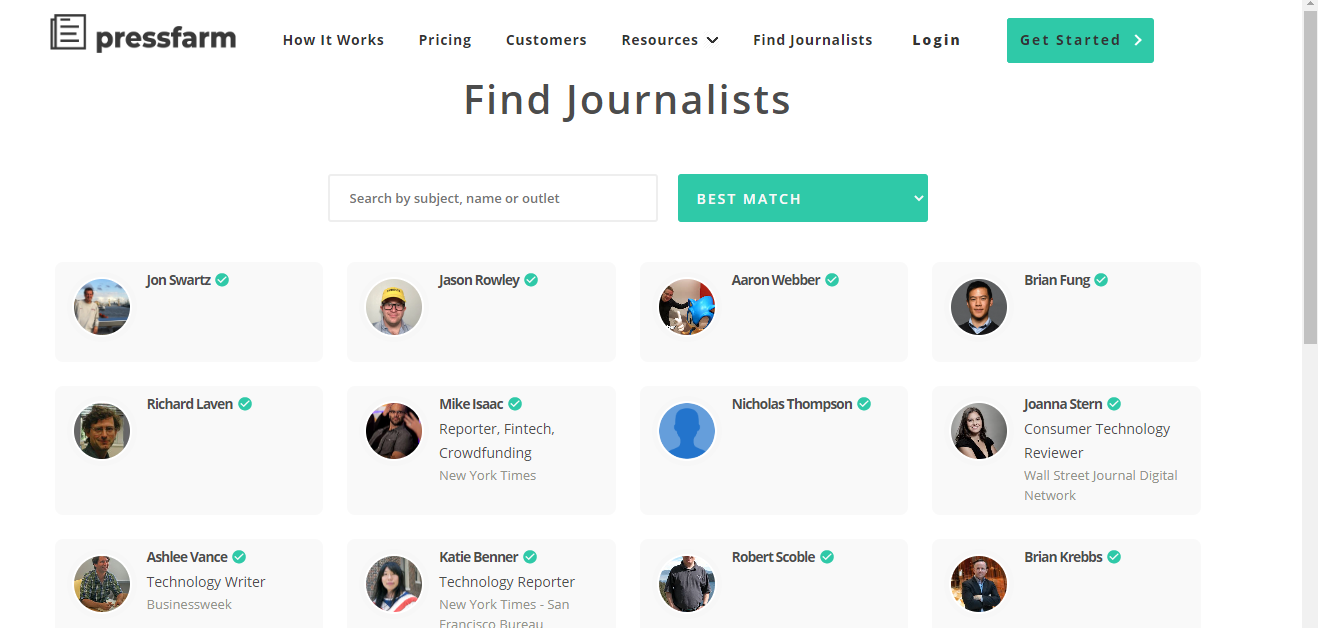Open Aaron Webber's name link

(x=776, y=280)
